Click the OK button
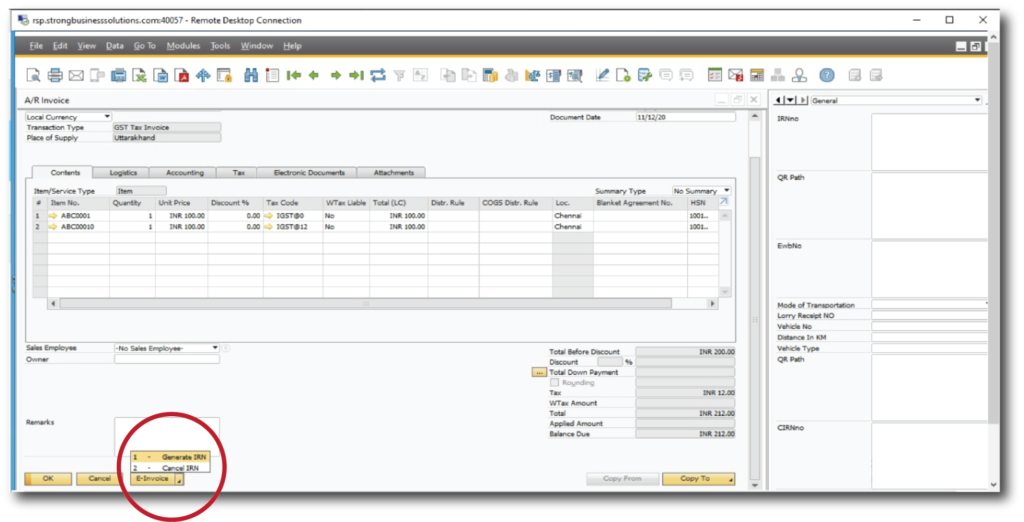The height and width of the screenshot is (522, 1024). click(47, 479)
